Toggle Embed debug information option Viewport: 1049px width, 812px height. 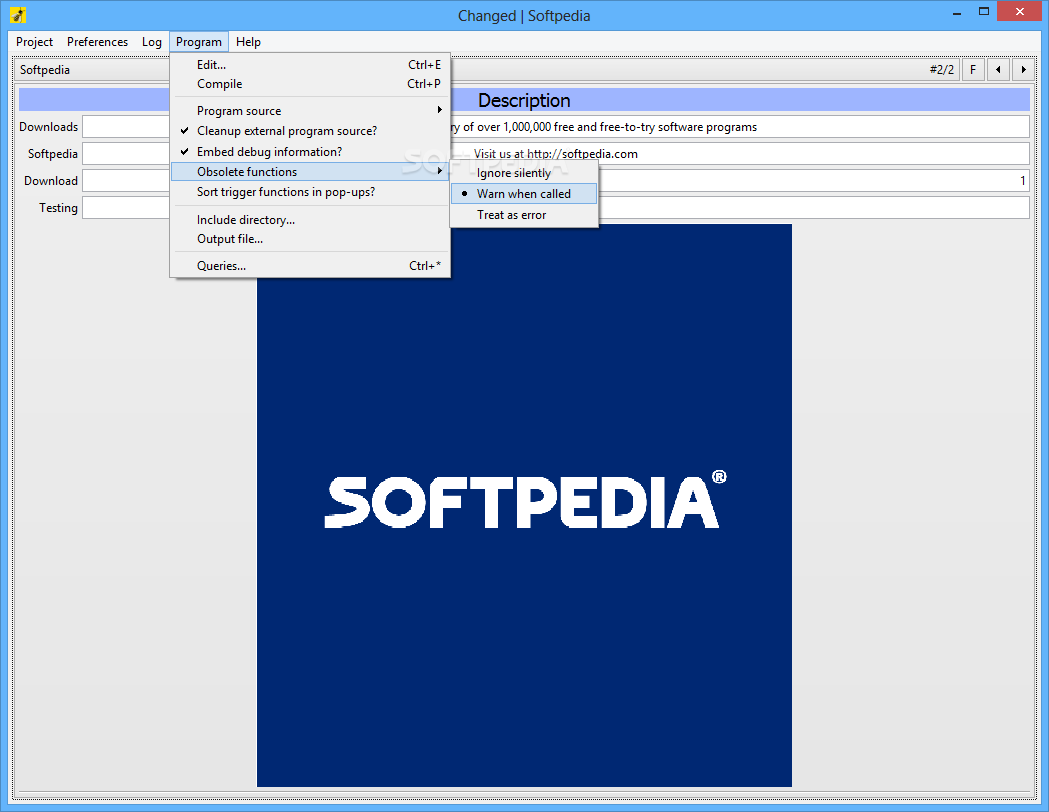(310, 152)
